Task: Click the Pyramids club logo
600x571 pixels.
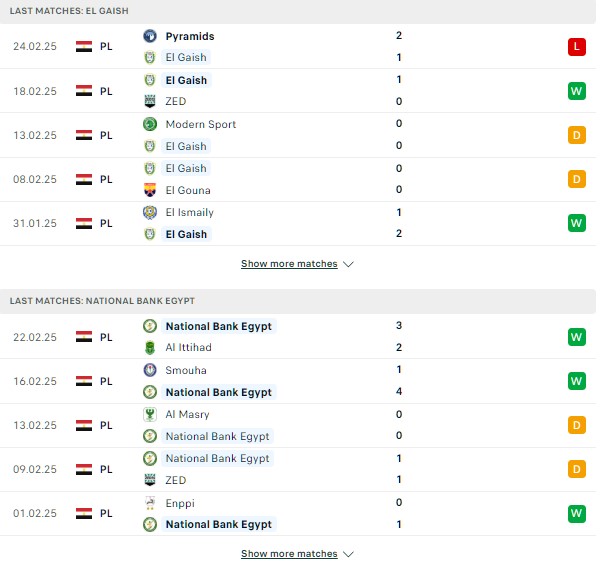Action: pyautogui.click(x=150, y=36)
